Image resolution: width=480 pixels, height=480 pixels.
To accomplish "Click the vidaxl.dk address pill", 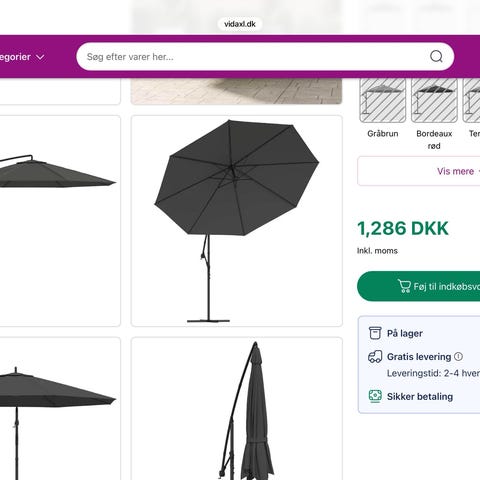I will [x=240, y=24].
